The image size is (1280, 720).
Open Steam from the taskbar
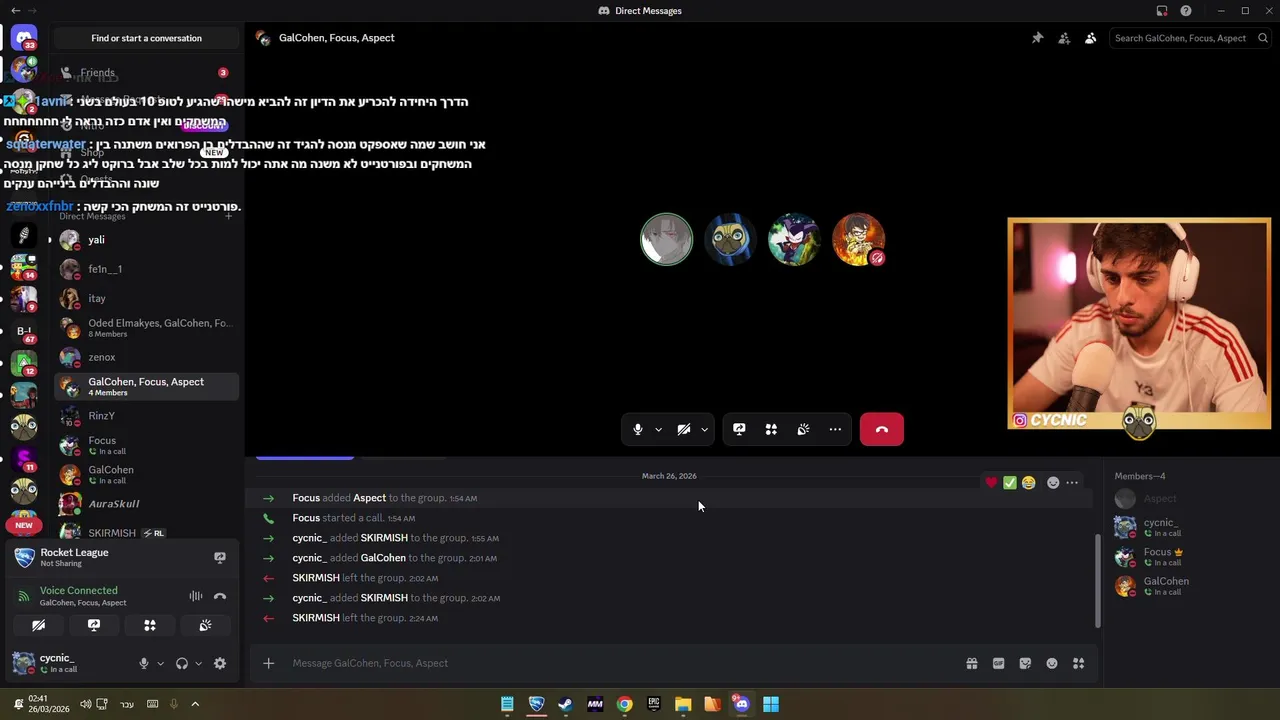[565, 704]
